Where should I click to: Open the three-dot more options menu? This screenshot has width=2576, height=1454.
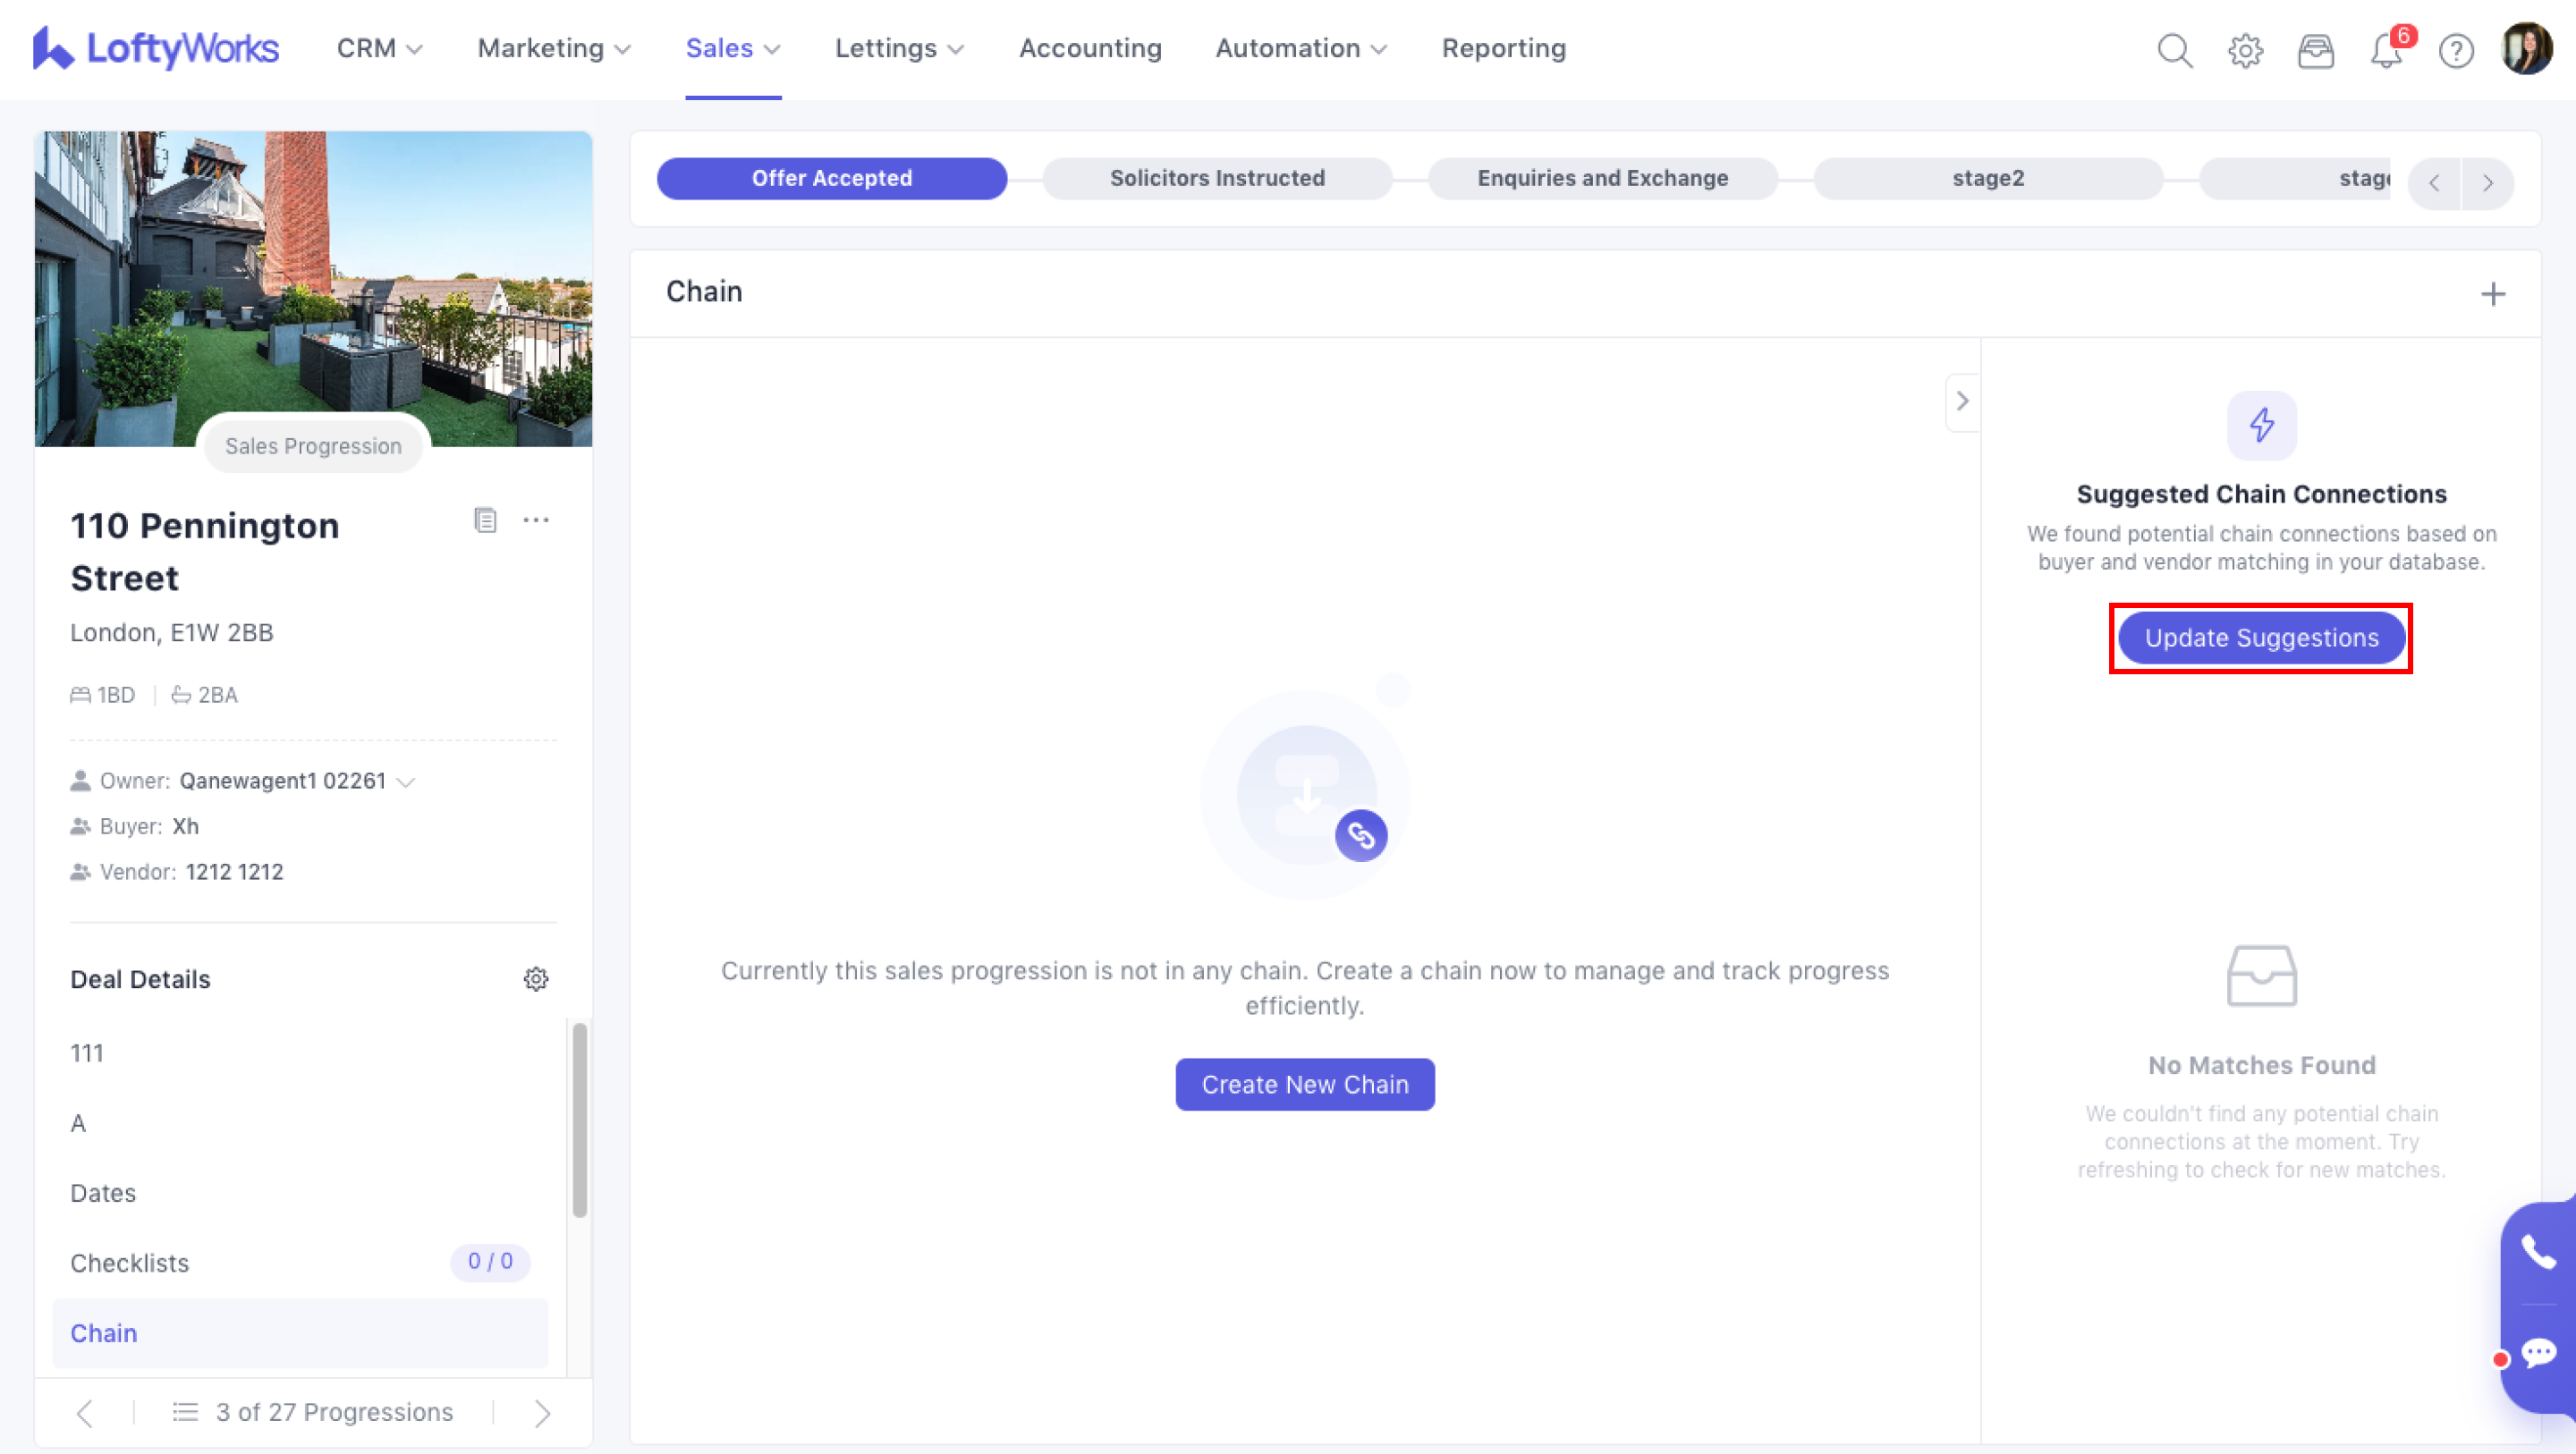tap(536, 520)
